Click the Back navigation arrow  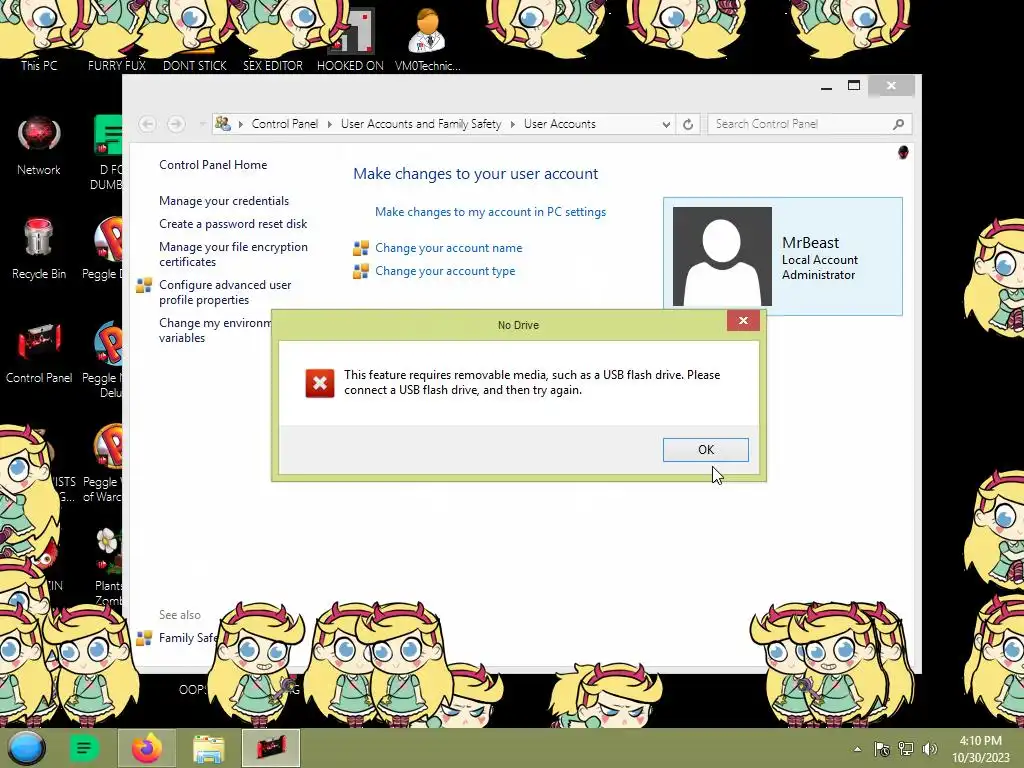(148, 123)
